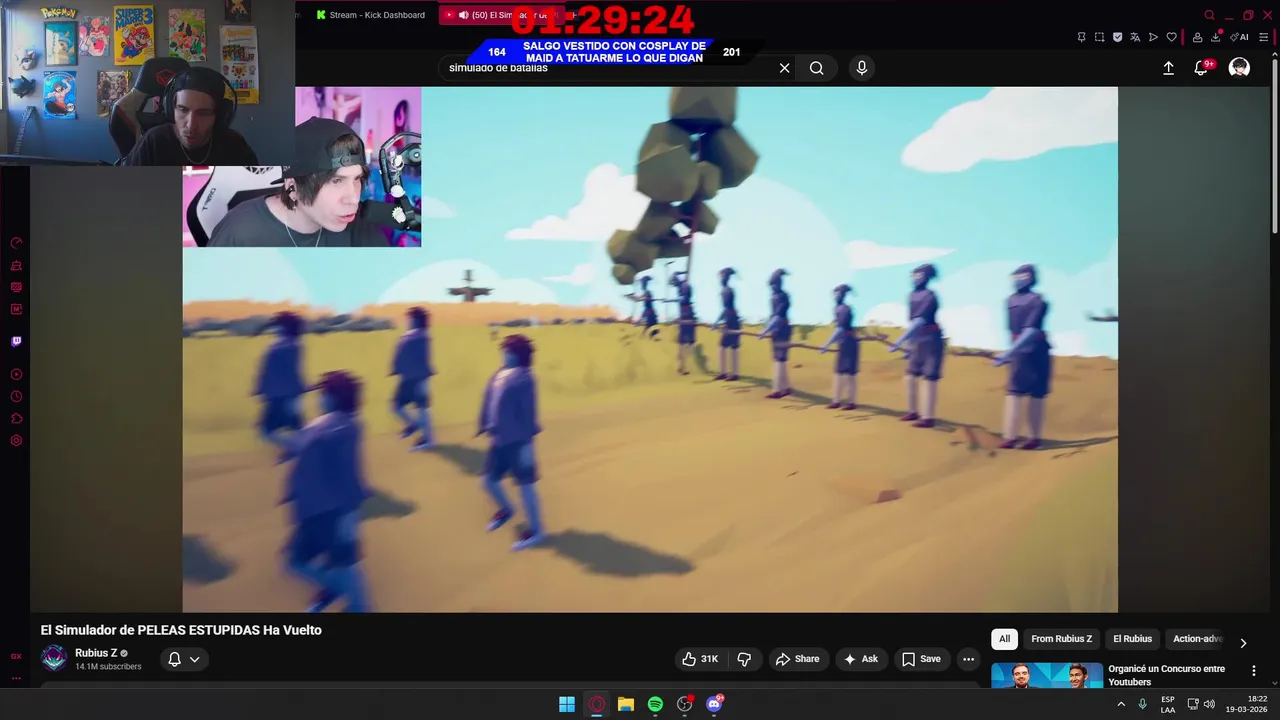Start voice search with the microphone icon
The width and height of the screenshot is (1280, 720).
pos(862,68)
